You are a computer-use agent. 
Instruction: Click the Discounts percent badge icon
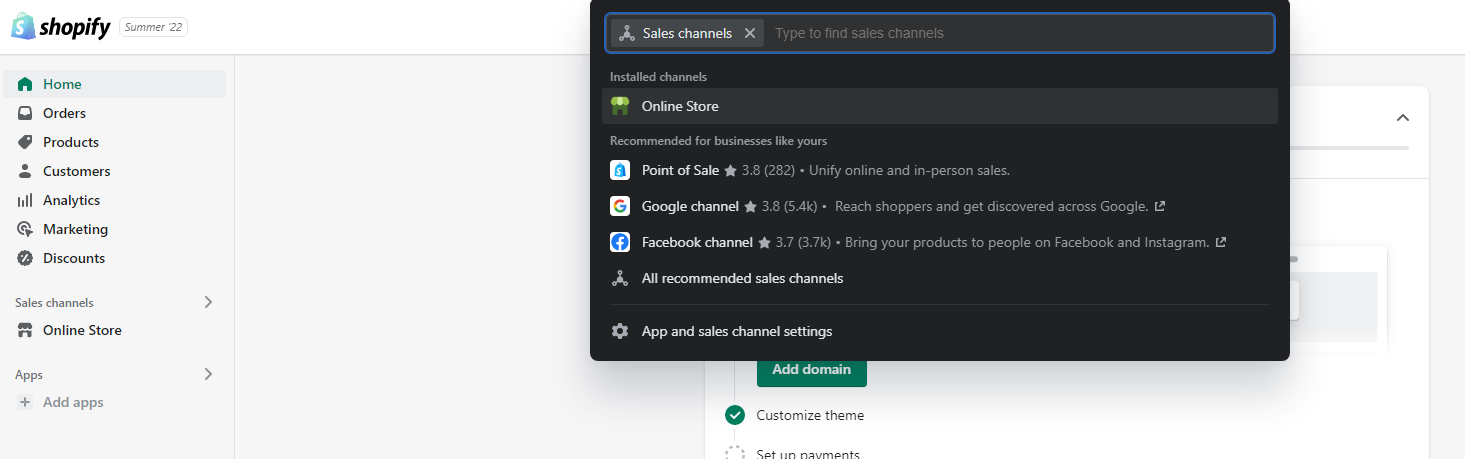tap(25, 258)
